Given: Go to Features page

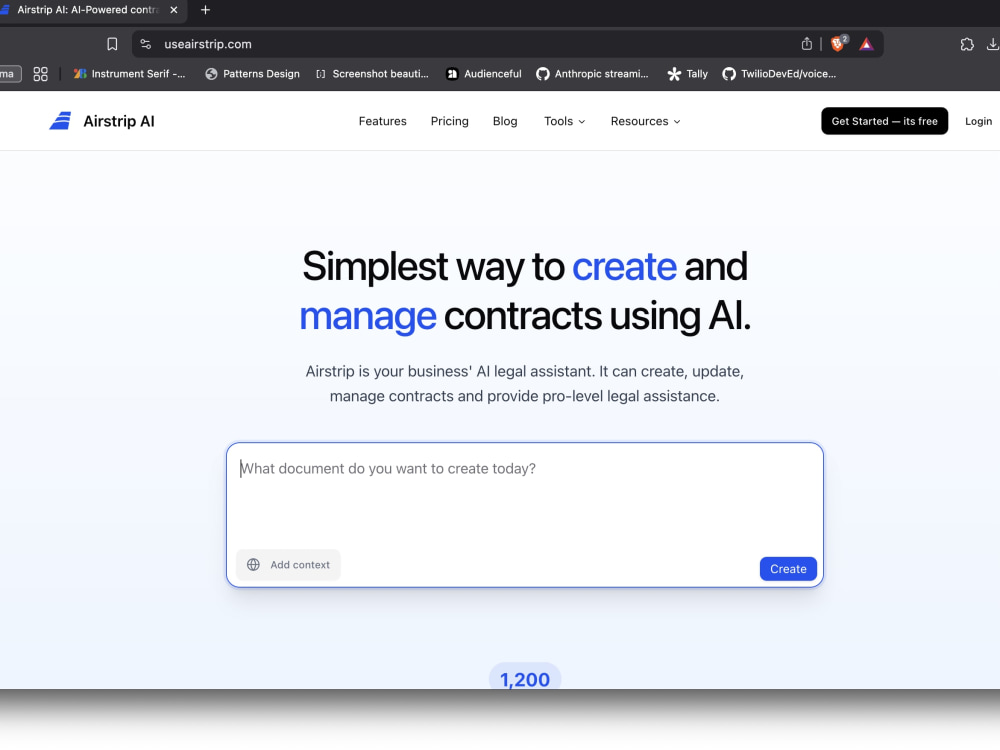Looking at the screenshot, I should pos(383,121).
